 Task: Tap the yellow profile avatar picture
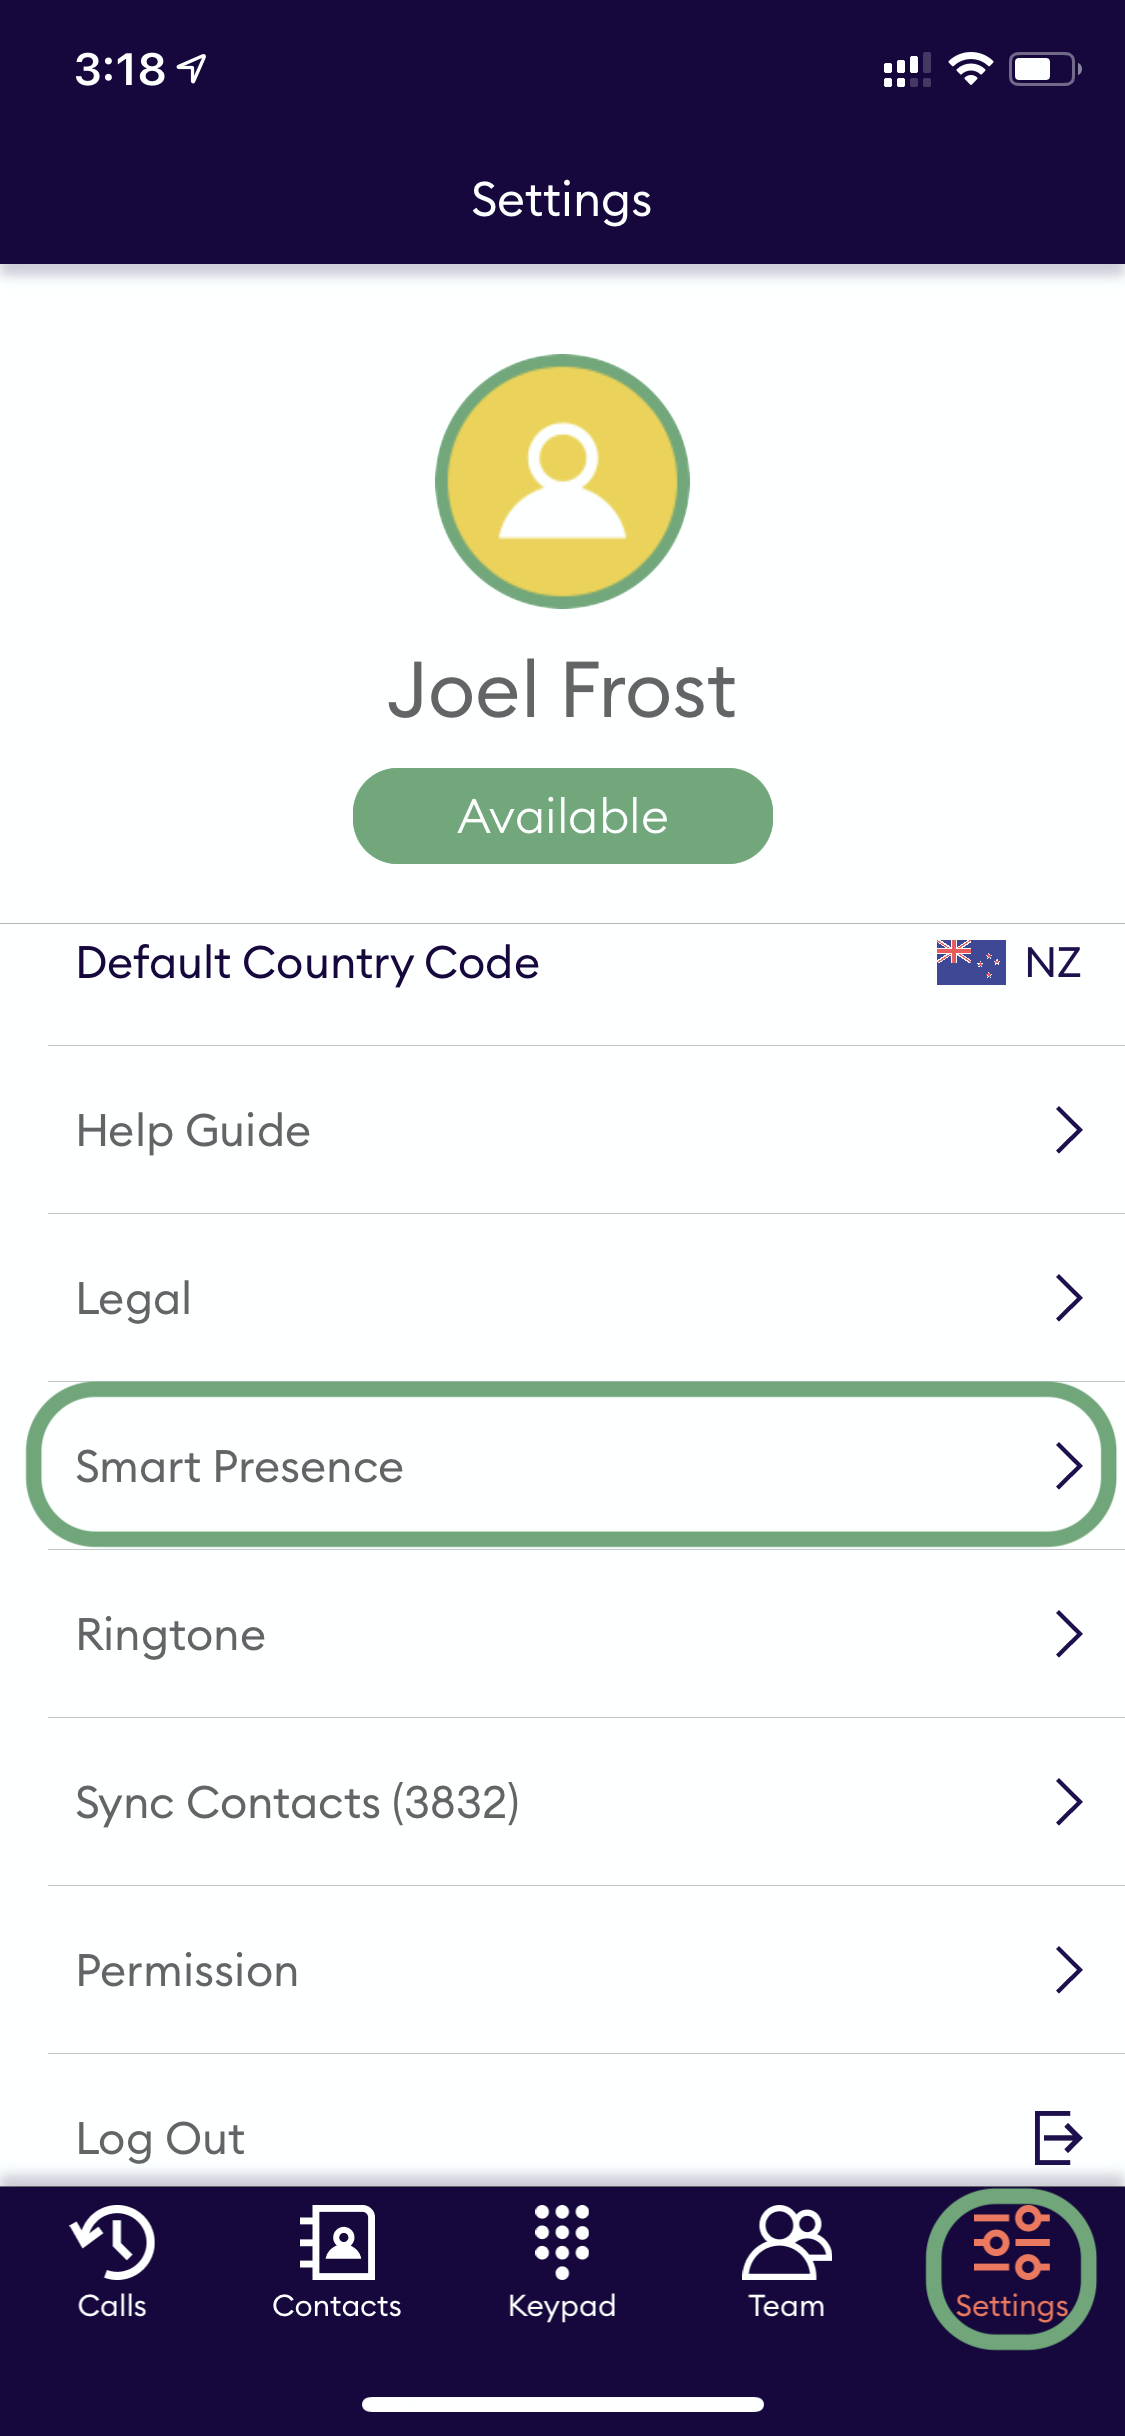coord(562,481)
